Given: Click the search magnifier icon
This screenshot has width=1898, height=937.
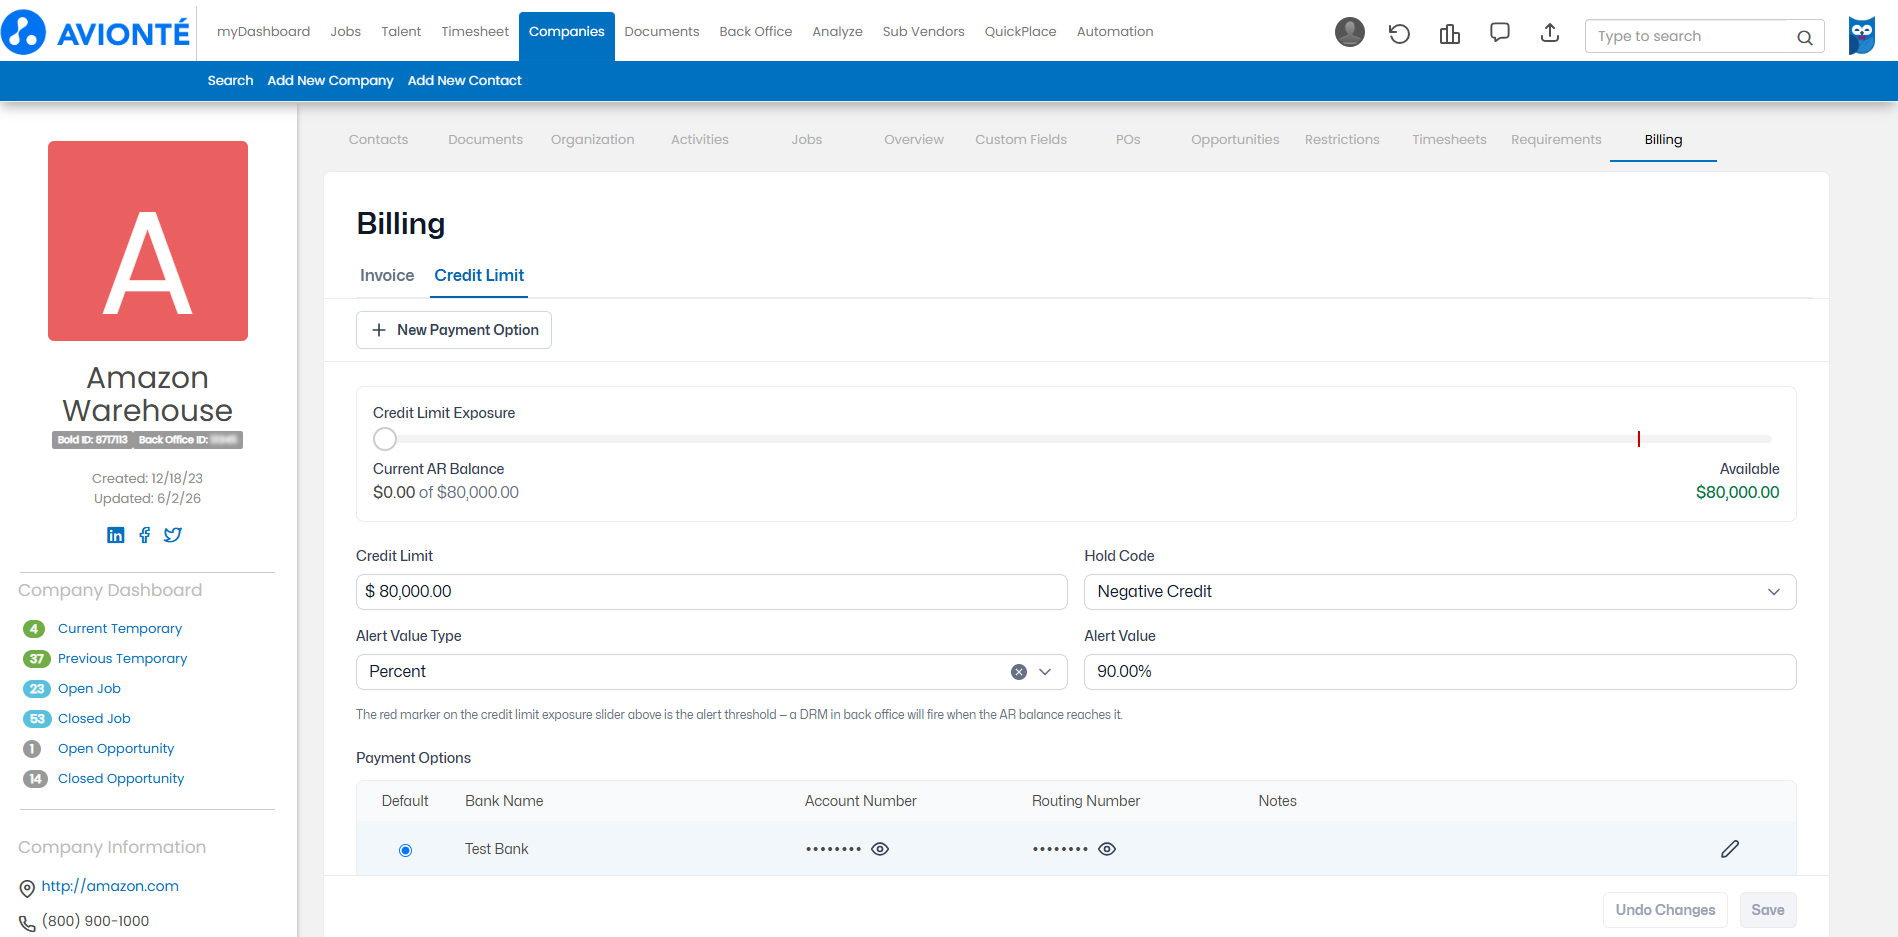Looking at the screenshot, I should pos(1805,37).
